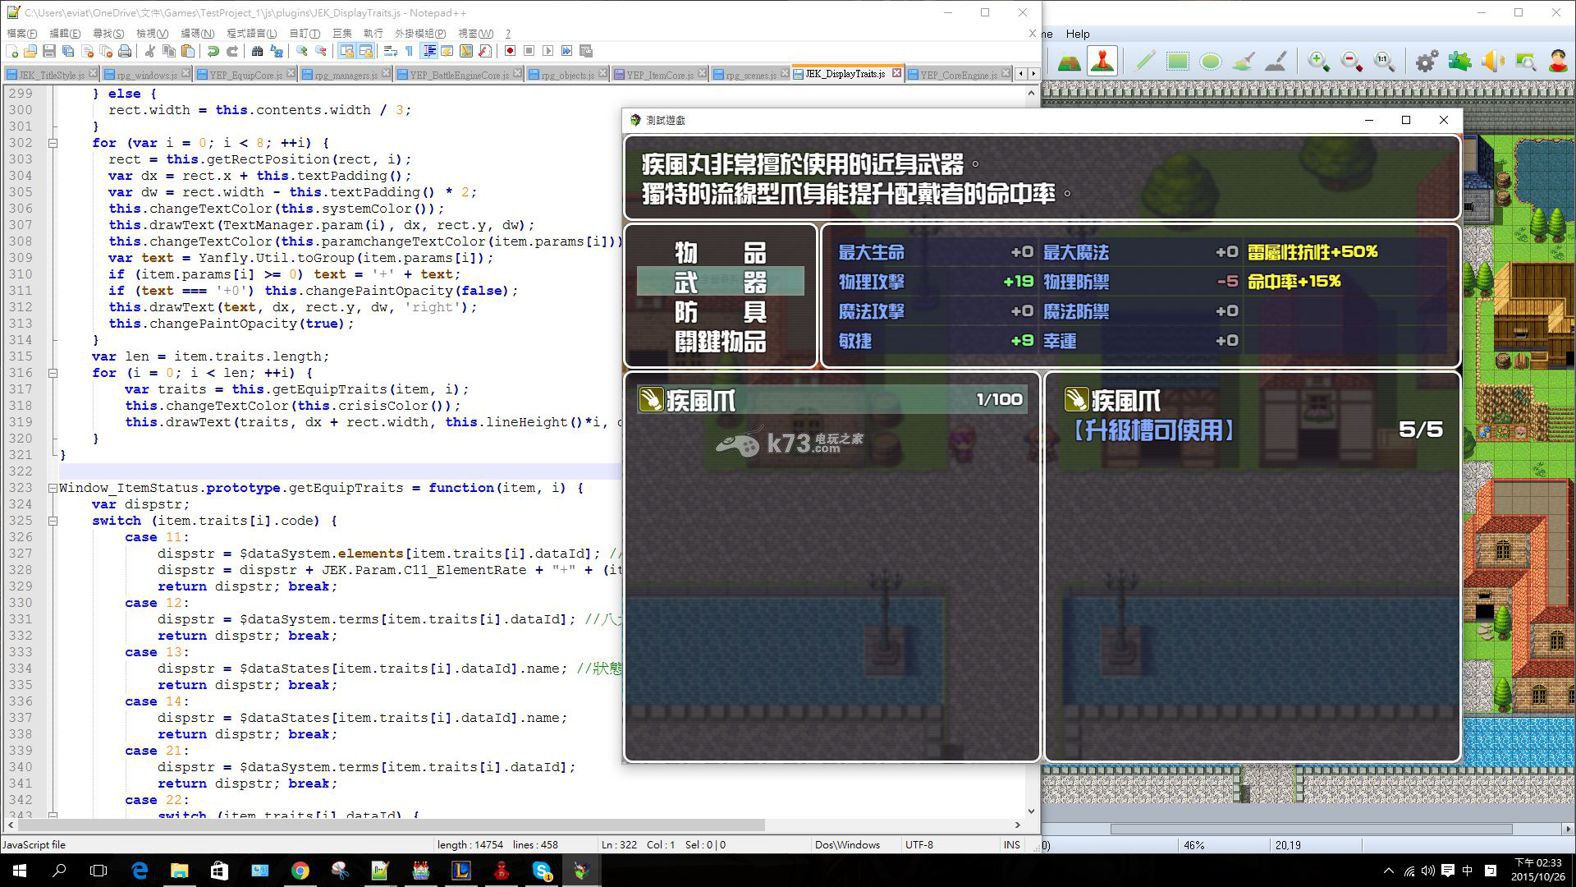Switch to the rpg_windows.js tab
Image resolution: width=1576 pixels, height=887 pixels.
pos(146,74)
